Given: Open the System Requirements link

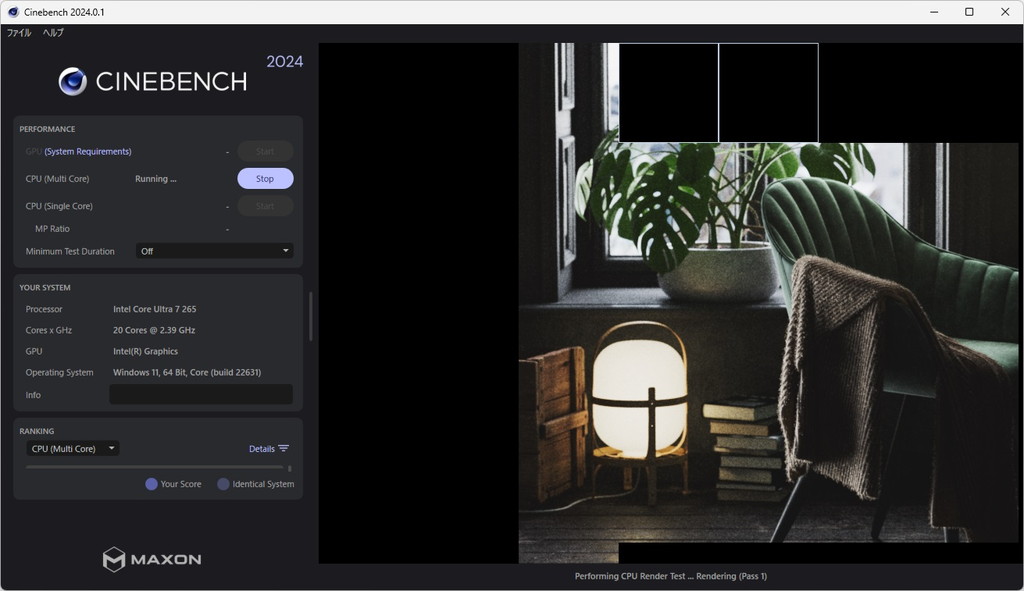Looking at the screenshot, I should click(x=88, y=152).
